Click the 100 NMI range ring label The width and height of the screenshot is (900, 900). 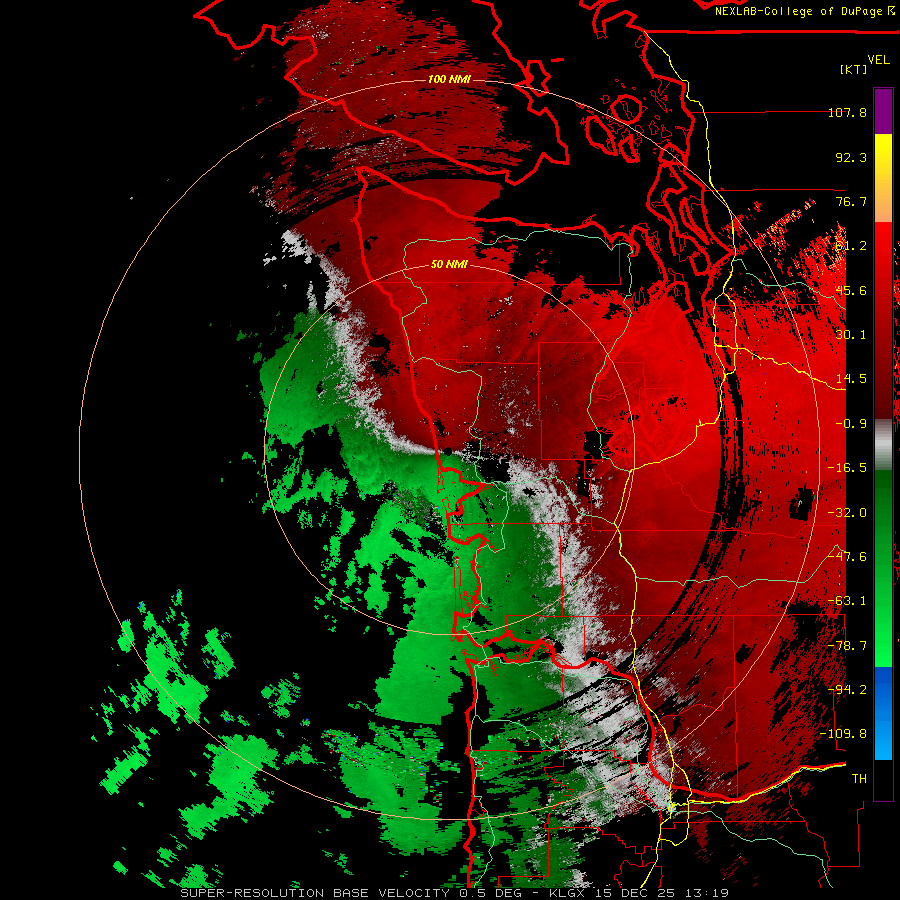[x=449, y=79]
